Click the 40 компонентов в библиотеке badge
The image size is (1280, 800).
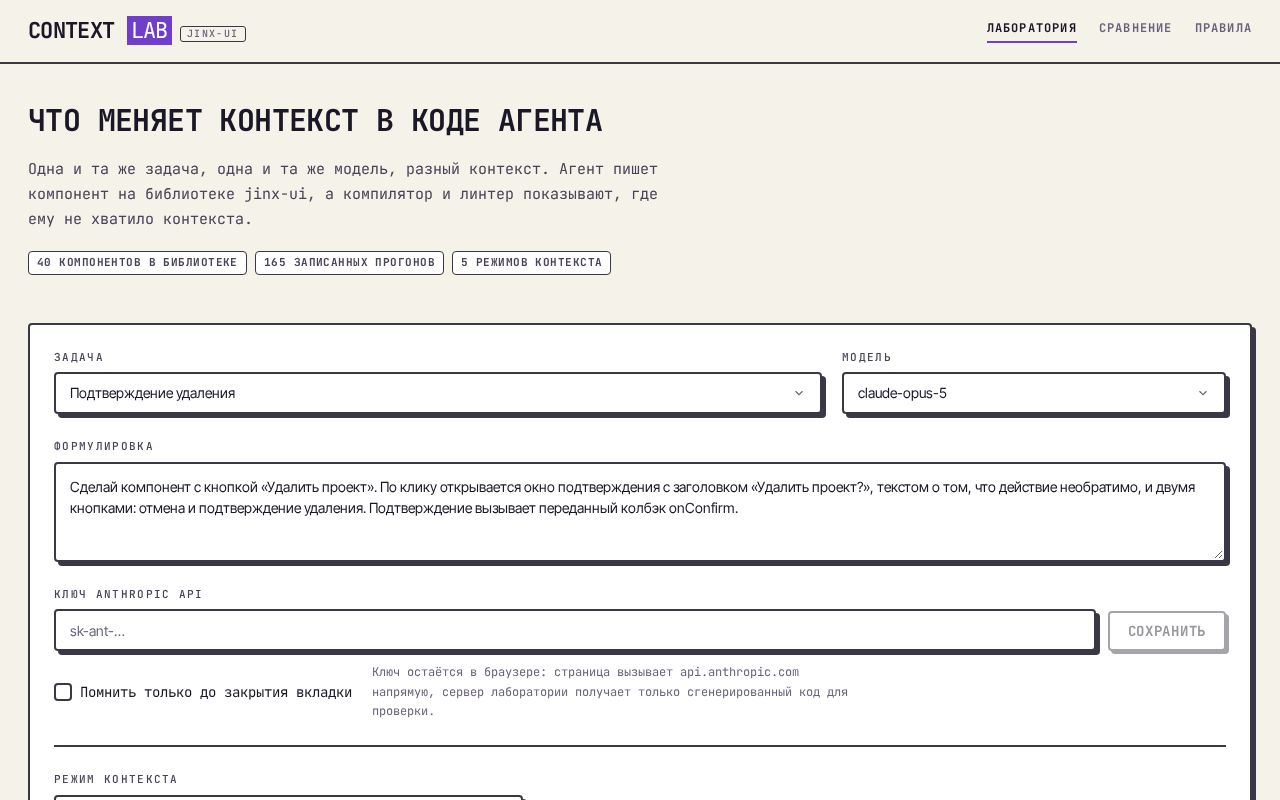pyautogui.click(x=137, y=263)
